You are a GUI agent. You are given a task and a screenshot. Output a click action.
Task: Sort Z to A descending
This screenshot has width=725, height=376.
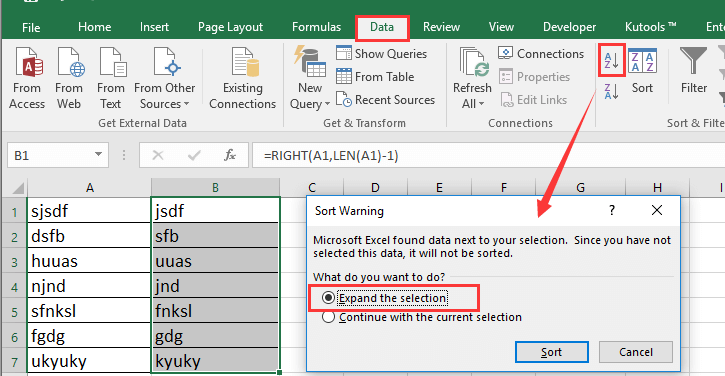[x=611, y=91]
